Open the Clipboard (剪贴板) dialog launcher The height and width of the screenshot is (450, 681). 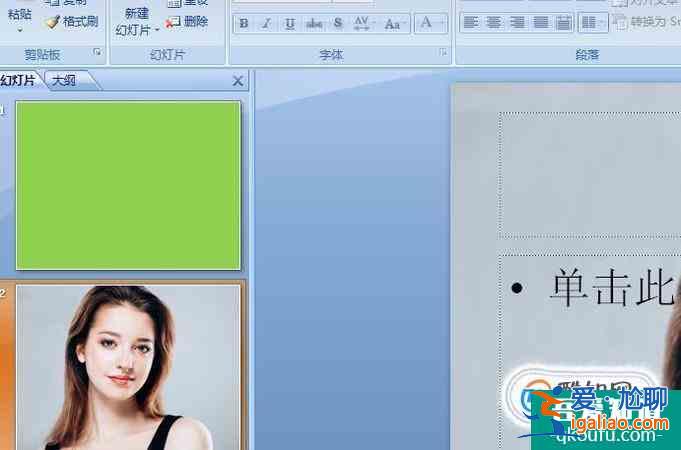pos(97,52)
